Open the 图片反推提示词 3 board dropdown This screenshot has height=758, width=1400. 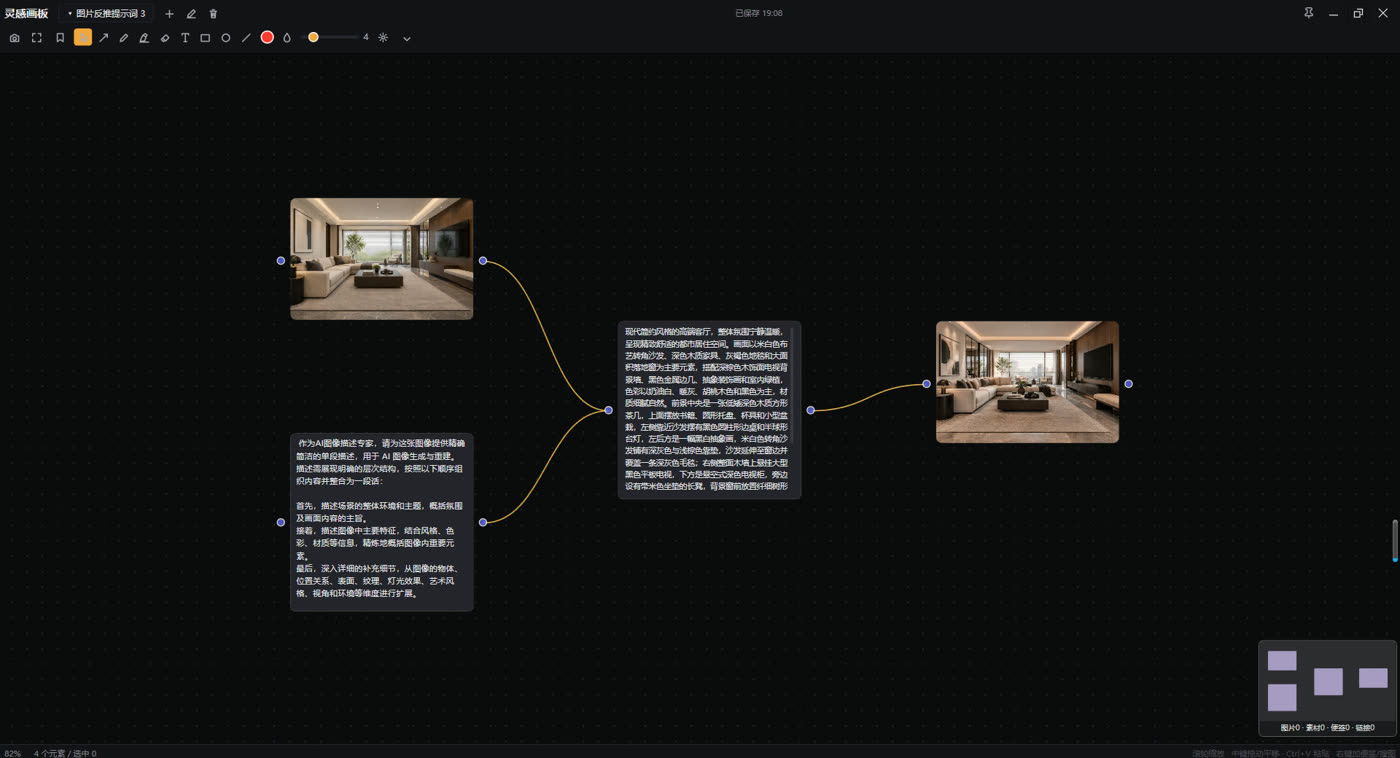click(x=107, y=14)
